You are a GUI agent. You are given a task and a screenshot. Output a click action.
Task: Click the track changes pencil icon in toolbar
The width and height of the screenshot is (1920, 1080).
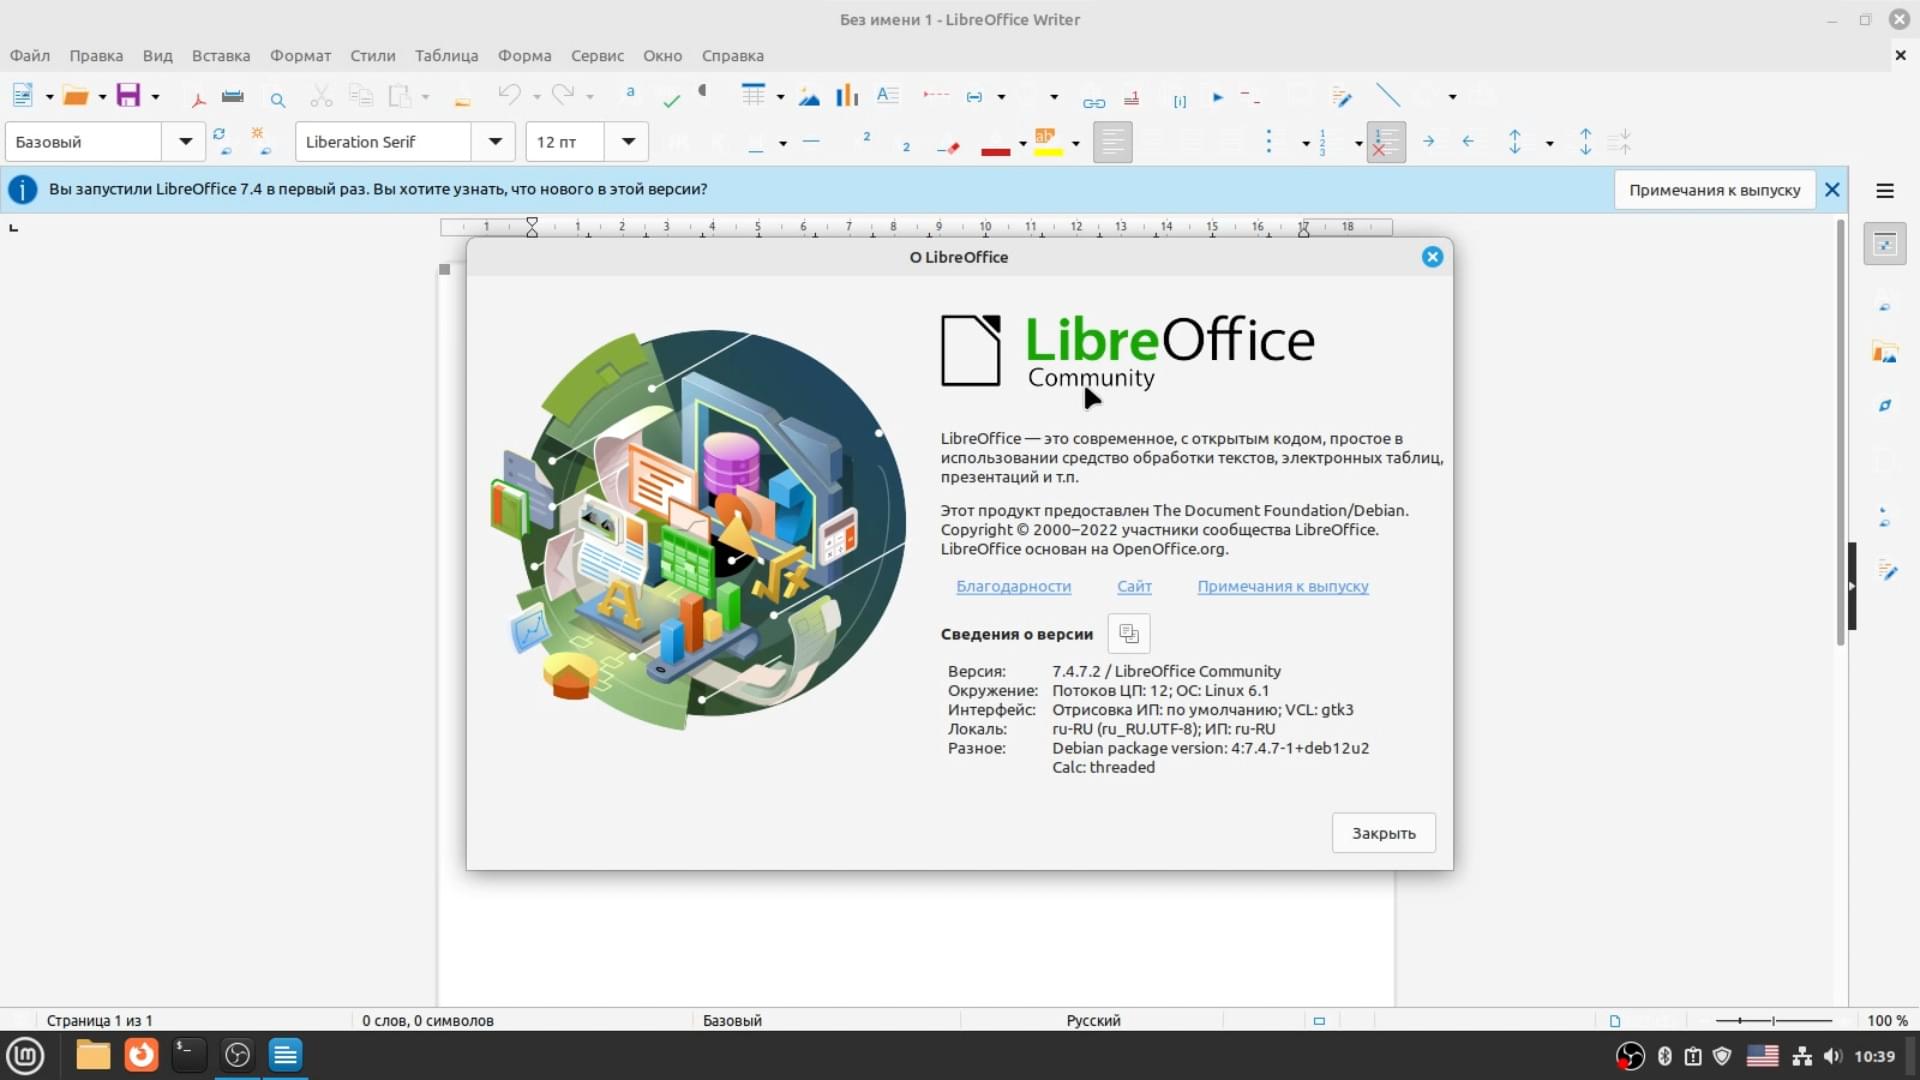point(1343,97)
